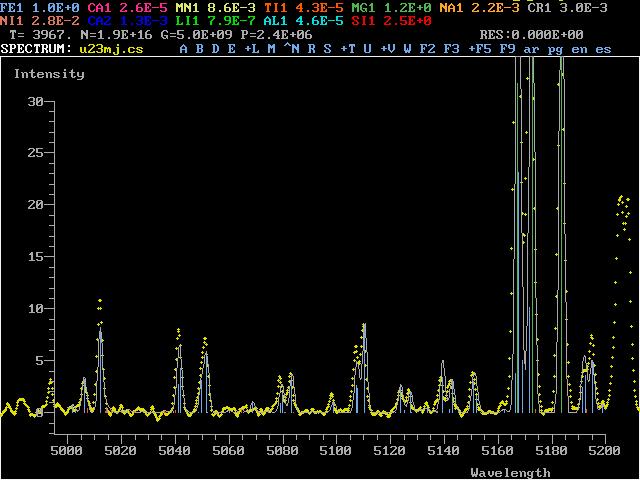Viewport: 640px width, 480px height.
Task: Click the RES:0.000E+00 residual readout
Action: pos(531,35)
